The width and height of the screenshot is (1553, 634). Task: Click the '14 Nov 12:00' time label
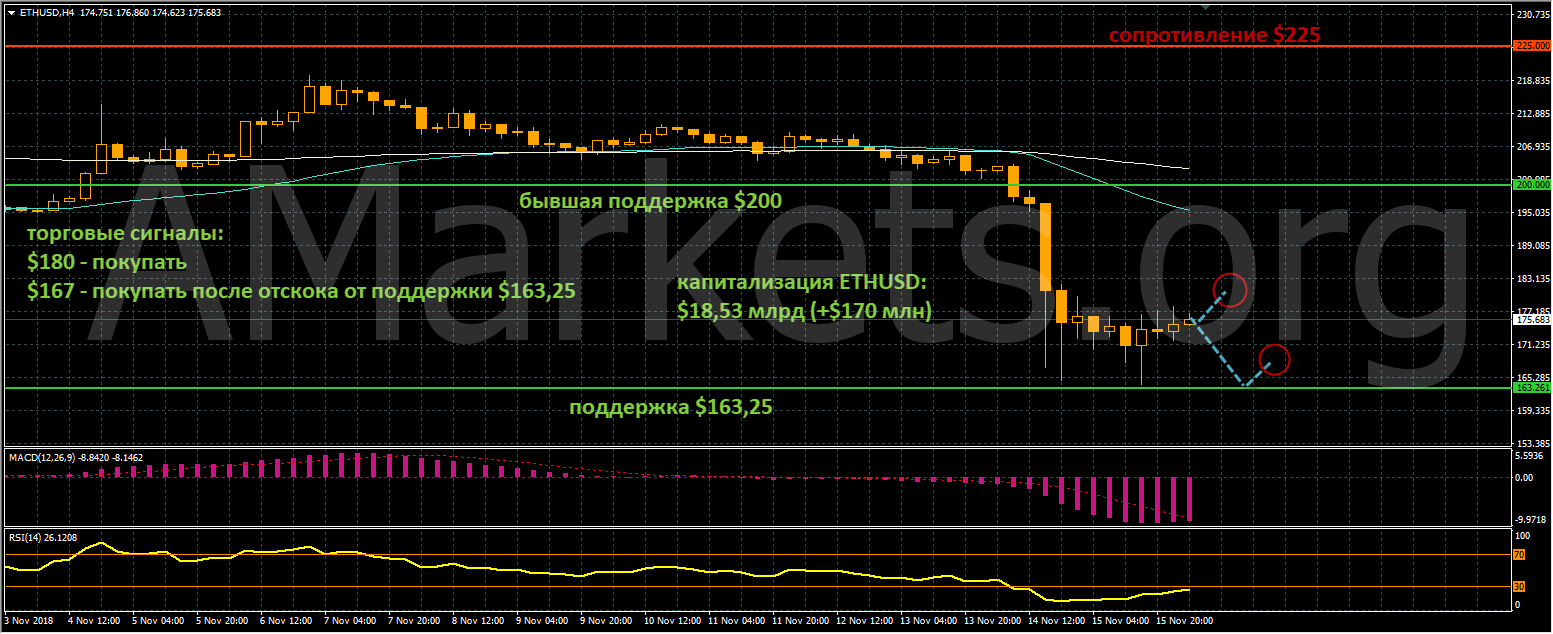[1055, 621]
